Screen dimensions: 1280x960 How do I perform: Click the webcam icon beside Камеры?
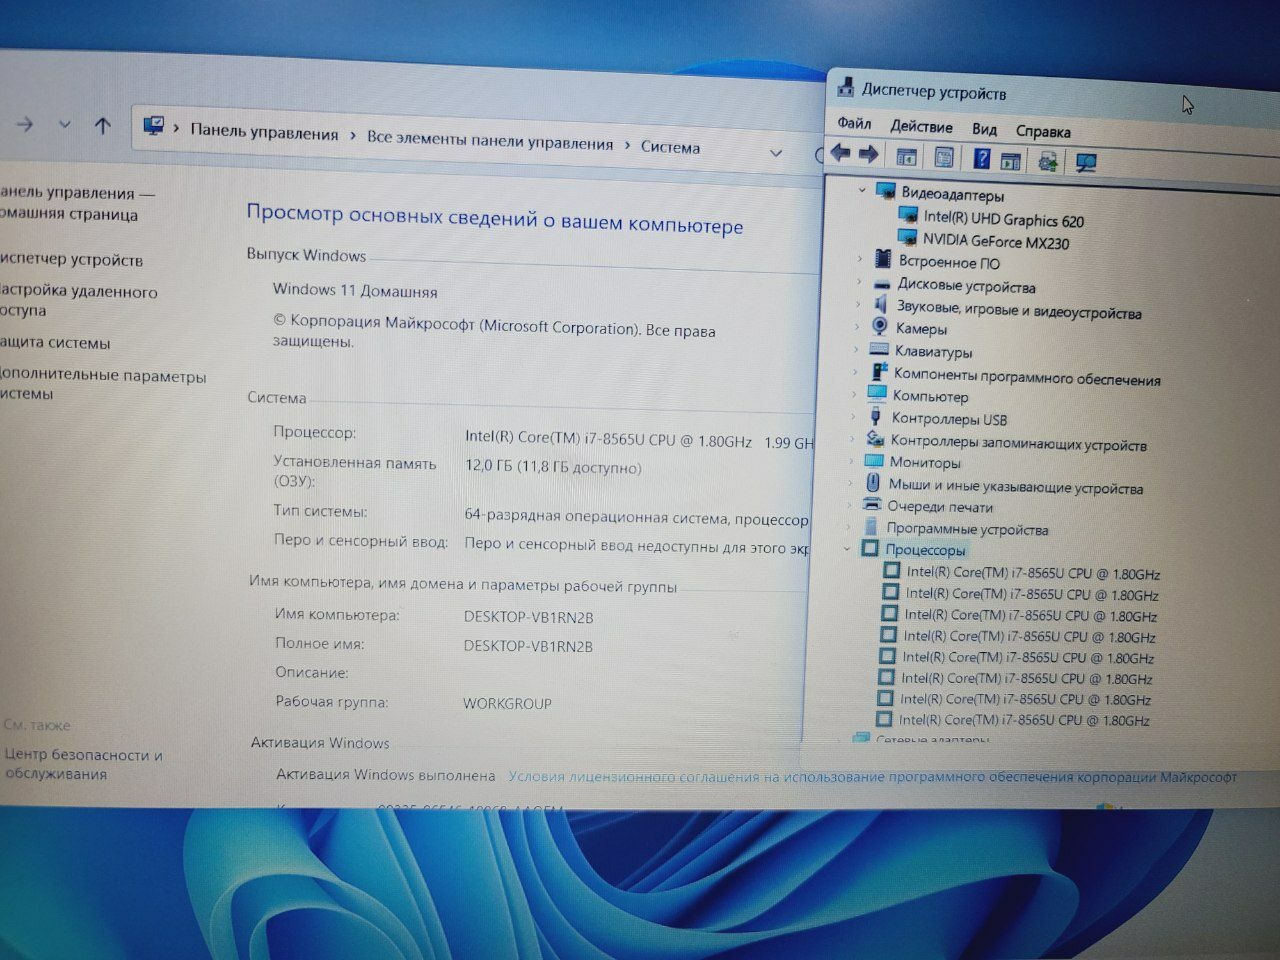tap(880, 326)
